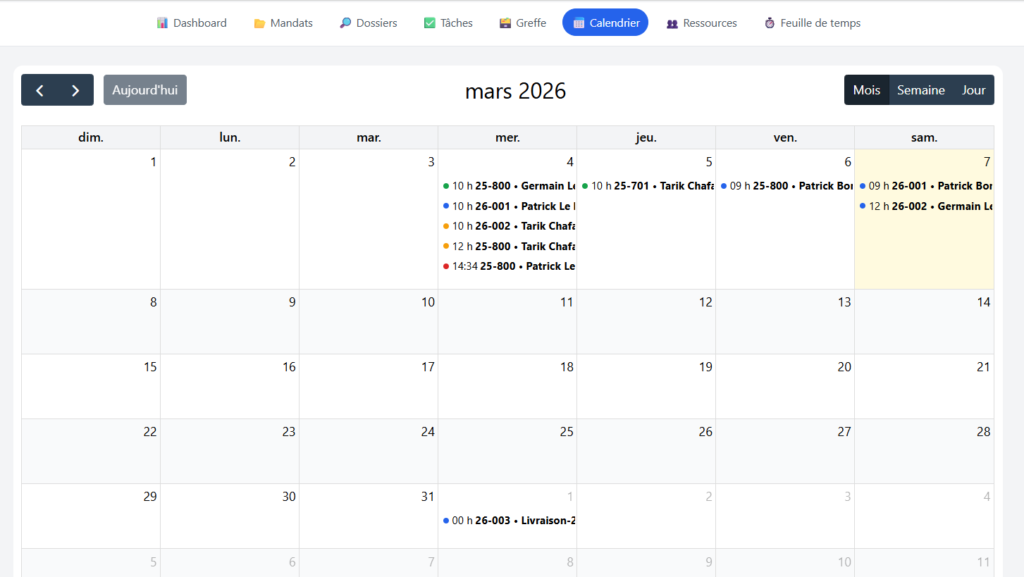
Task: Switch to Mois view
Action: coord(866,90)
